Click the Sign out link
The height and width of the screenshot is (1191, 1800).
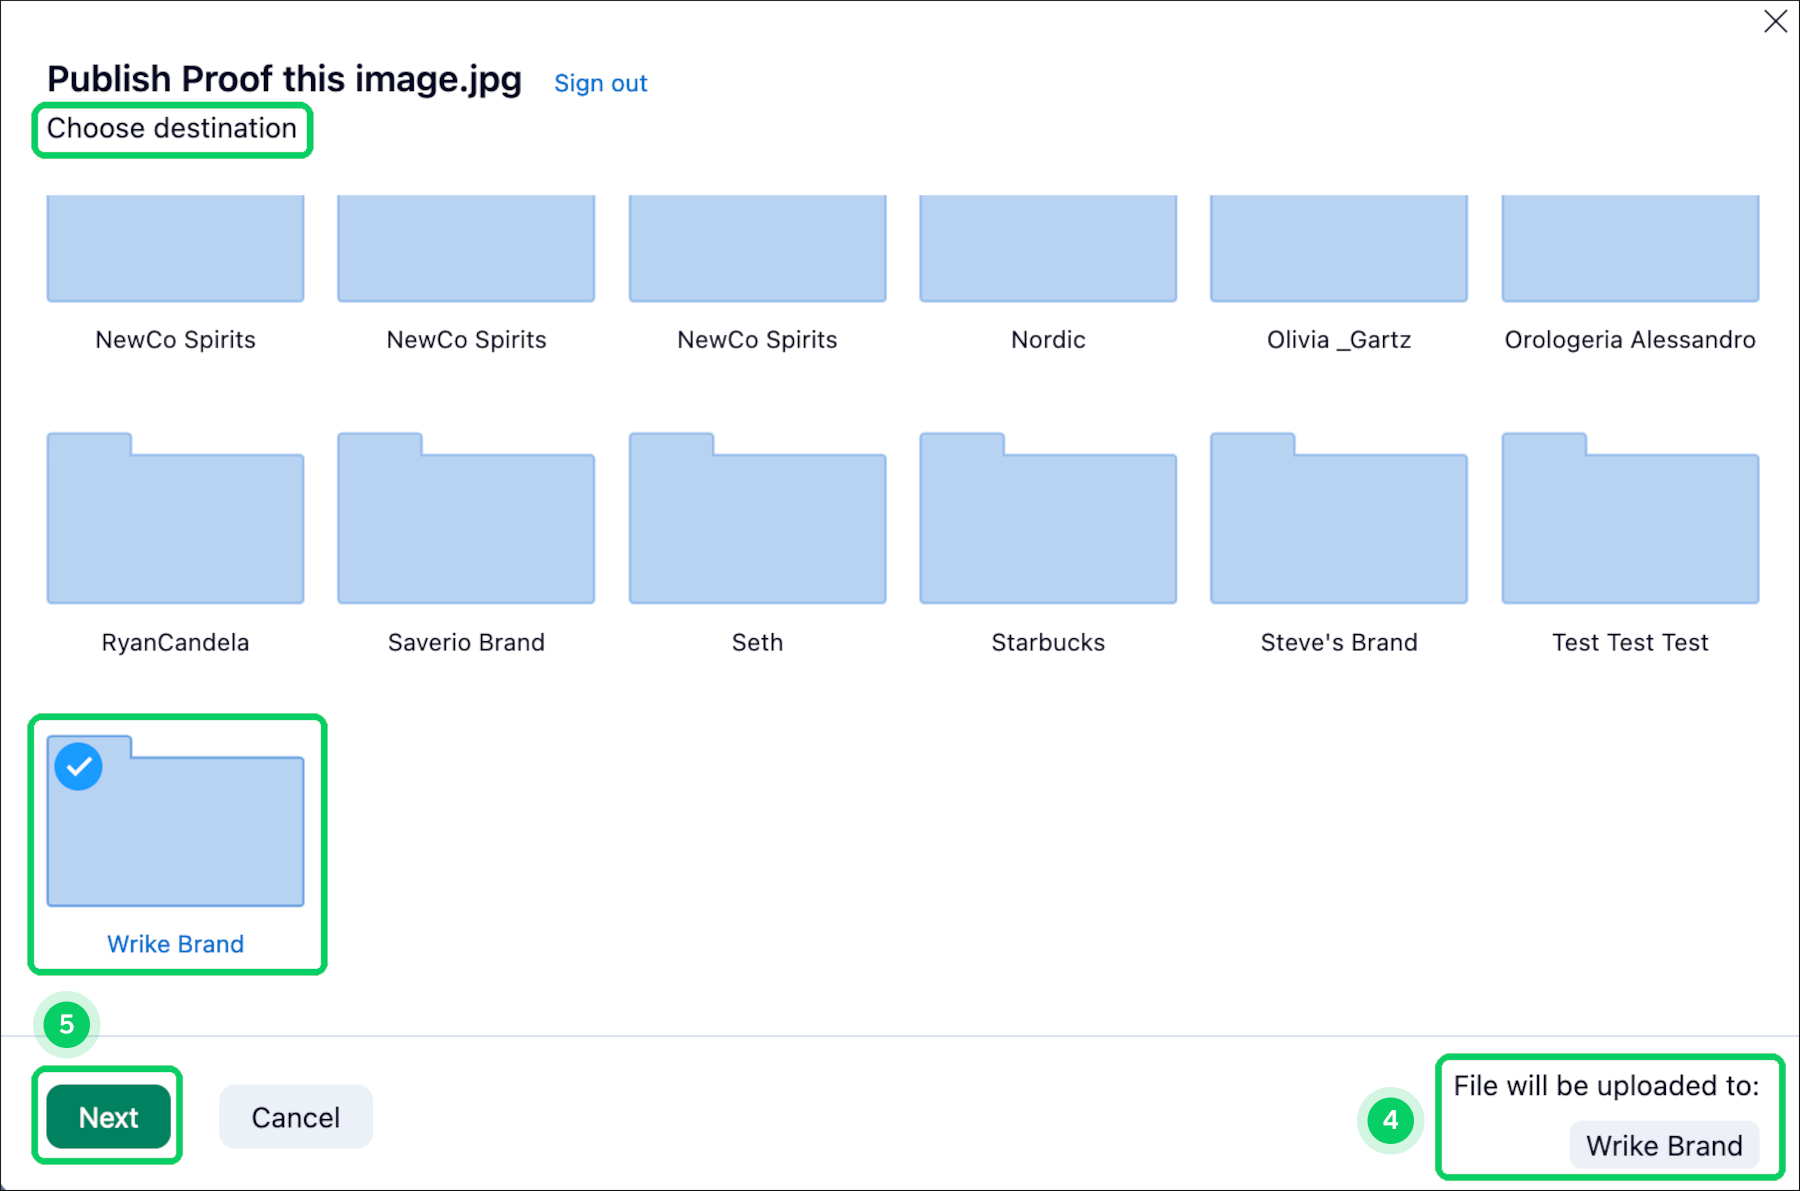pos(600,83)
